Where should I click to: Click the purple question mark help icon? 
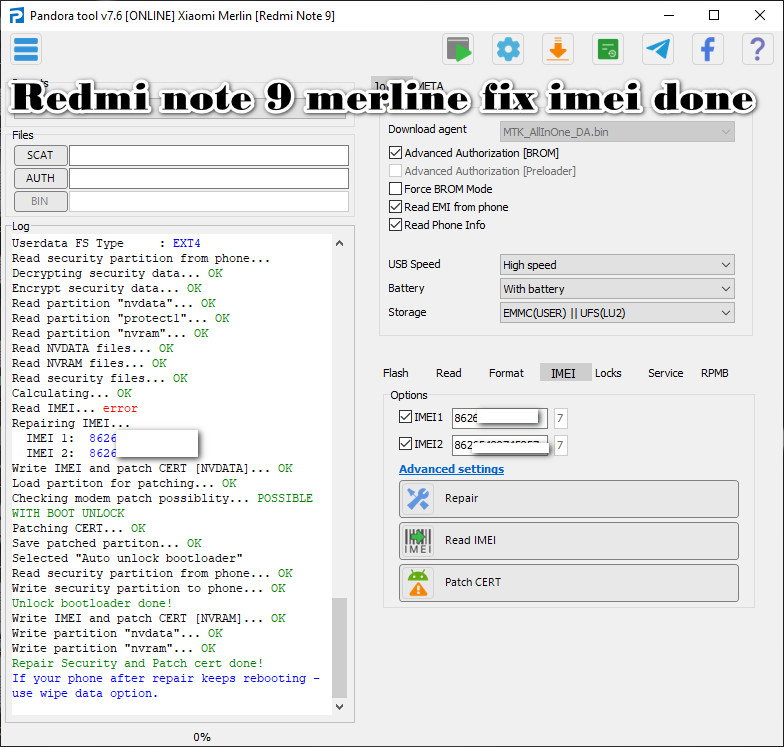point(758,49)
